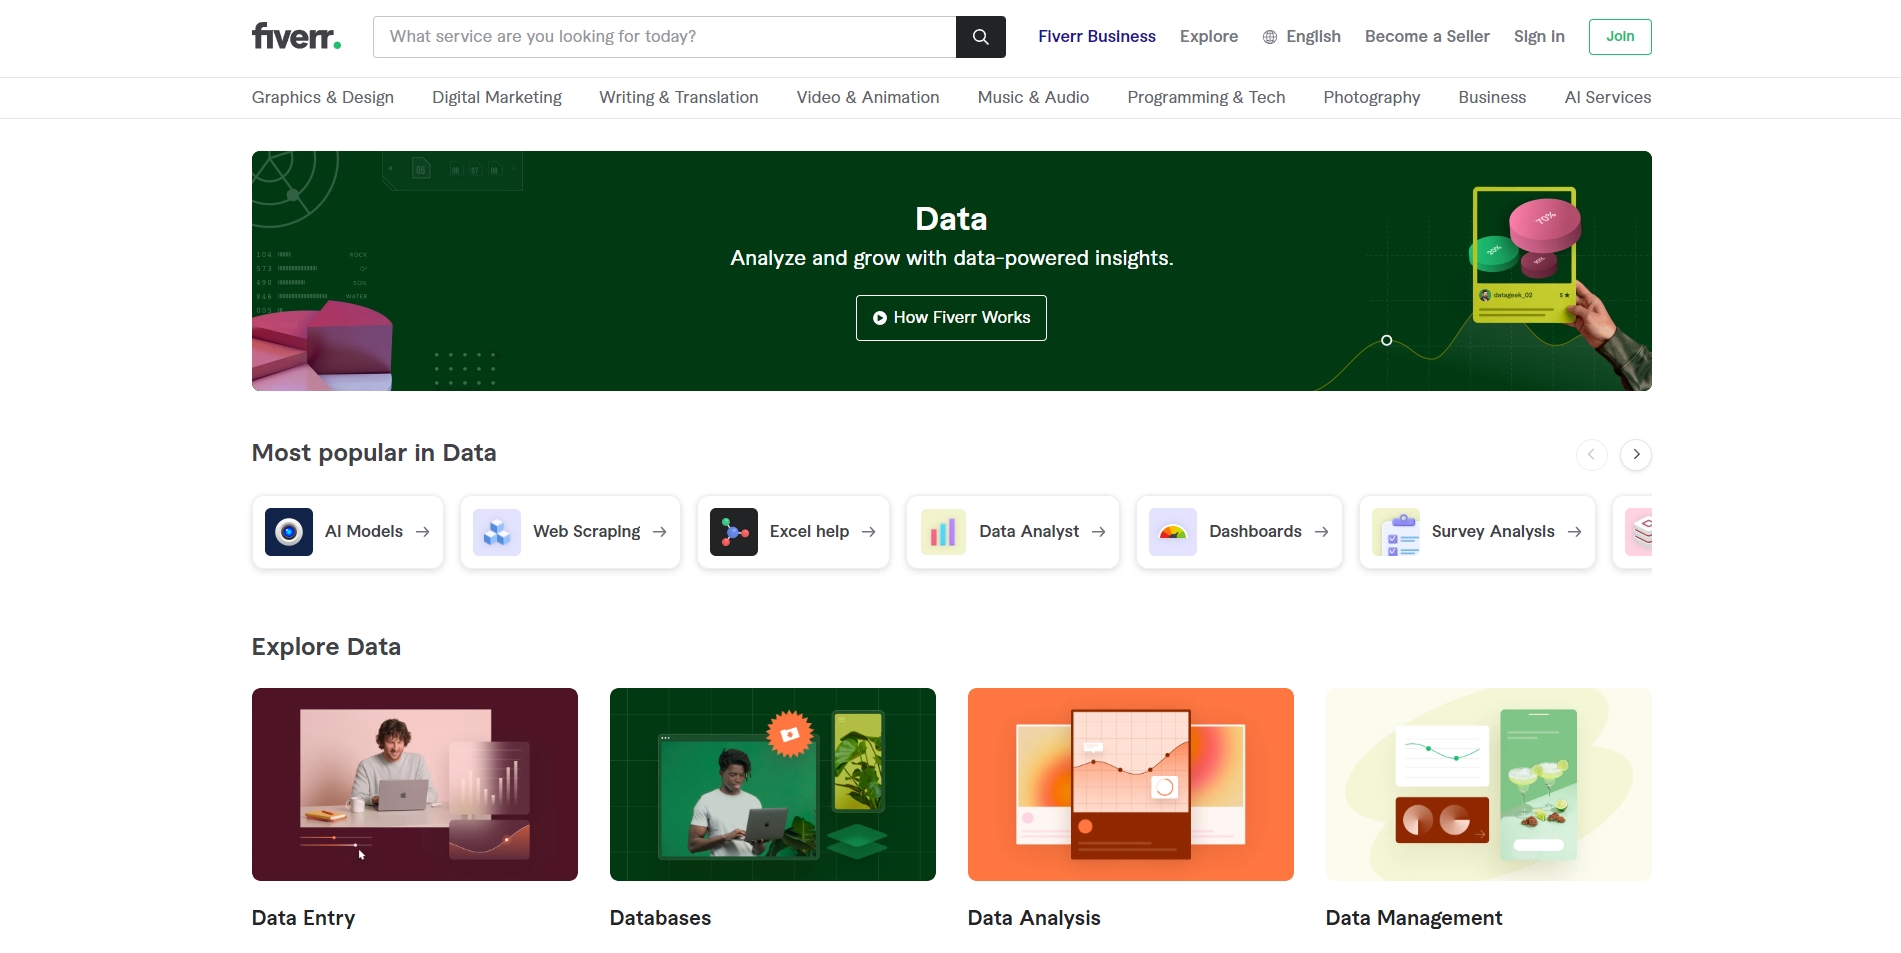Viewport: 1901px width, 953px height.
Task: Click the Fiverr Business link
Action: [1097, 37]
